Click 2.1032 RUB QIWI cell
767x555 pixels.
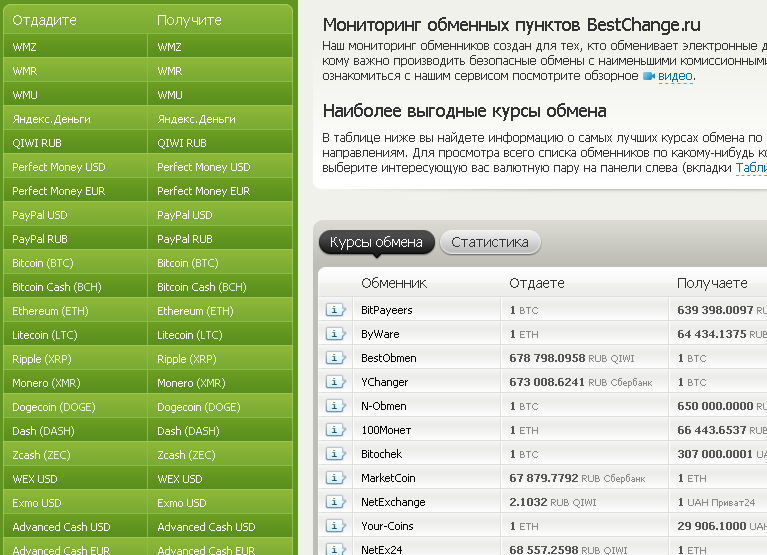584,502
